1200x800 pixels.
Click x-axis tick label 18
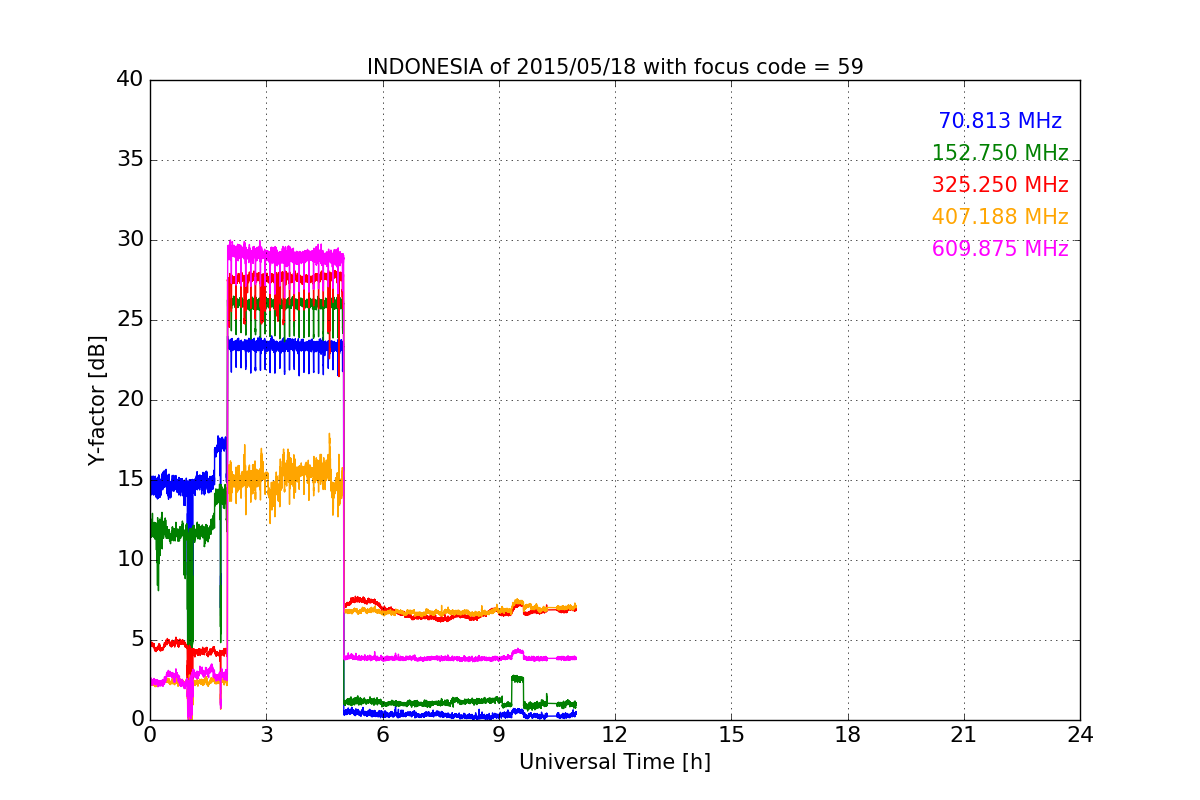point(848,735)
